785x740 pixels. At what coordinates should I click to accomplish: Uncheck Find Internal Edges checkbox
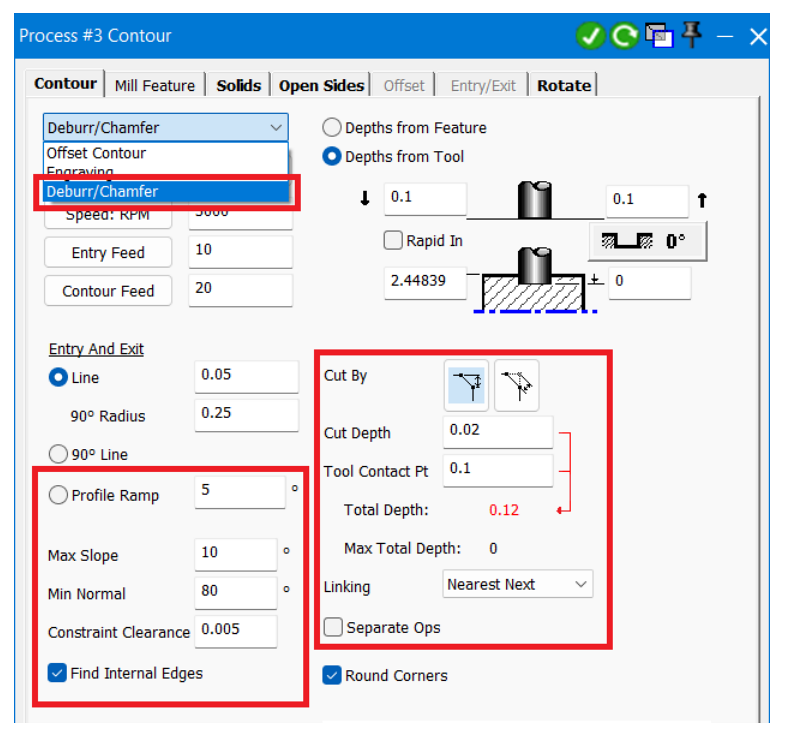57,673
